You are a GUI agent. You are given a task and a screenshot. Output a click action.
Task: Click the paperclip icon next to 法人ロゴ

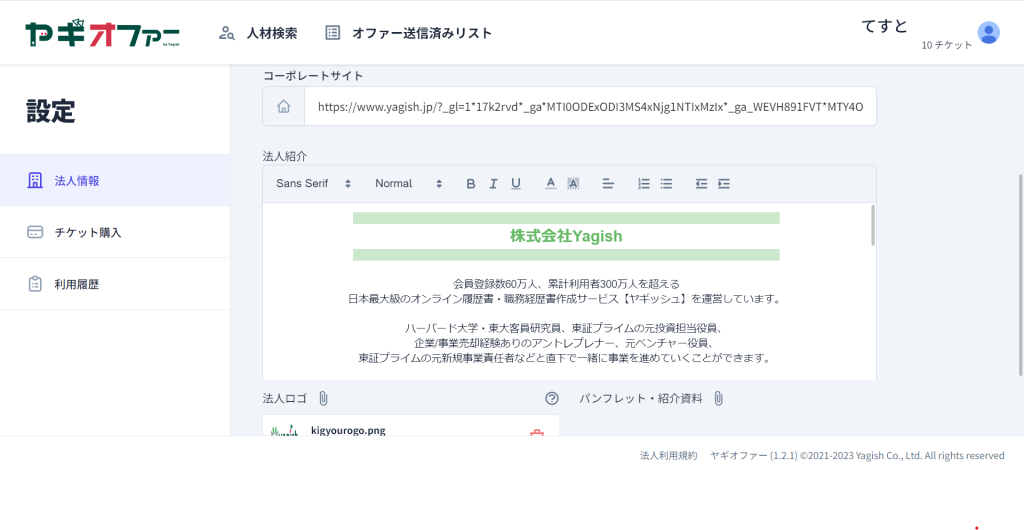pyautogui.click(x=323, y=398)
